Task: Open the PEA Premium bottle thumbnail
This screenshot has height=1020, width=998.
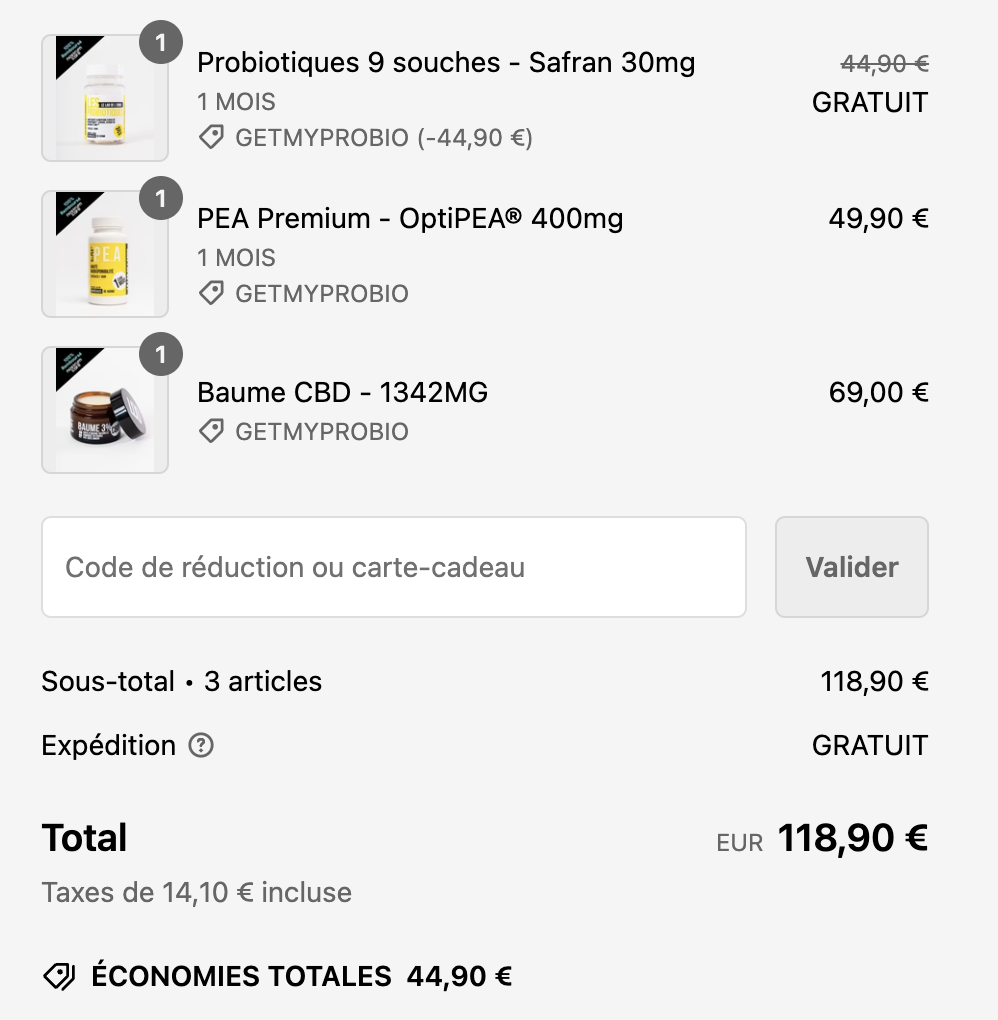Action: [105, 254]
